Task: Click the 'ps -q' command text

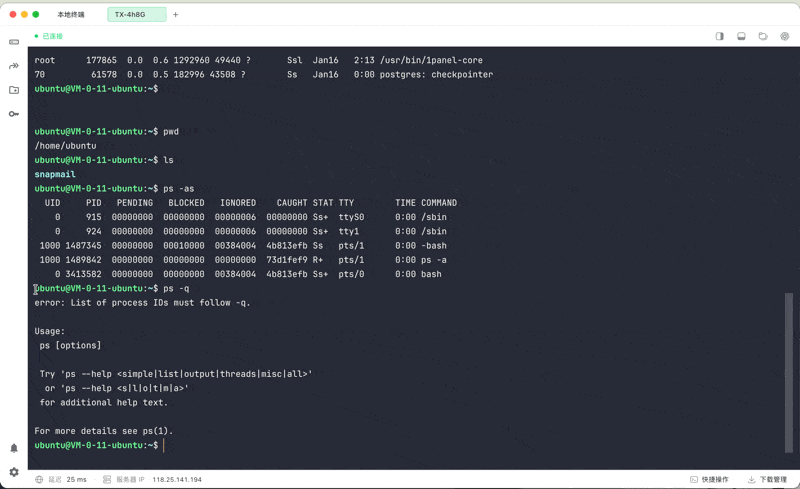Action: click(176, 288)
